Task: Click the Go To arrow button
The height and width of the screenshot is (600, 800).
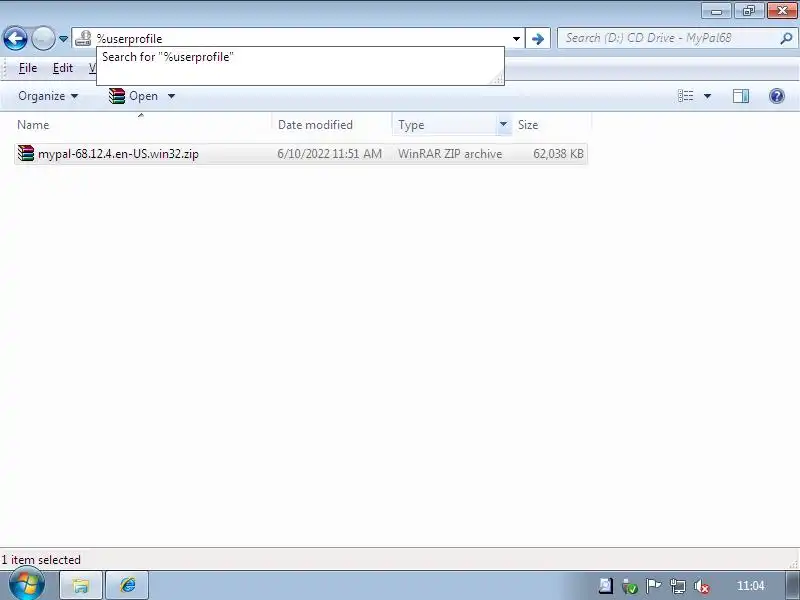Action: (x=538, y=39)
